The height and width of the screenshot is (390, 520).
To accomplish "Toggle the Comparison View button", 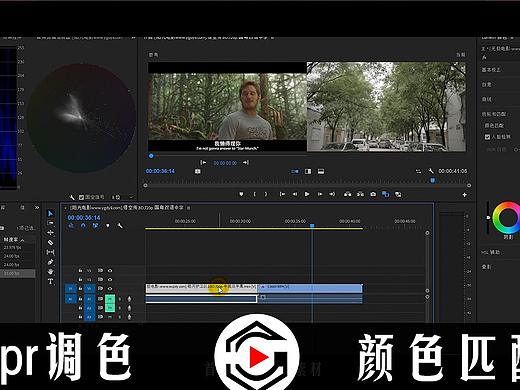I will [x=385, y=194].
